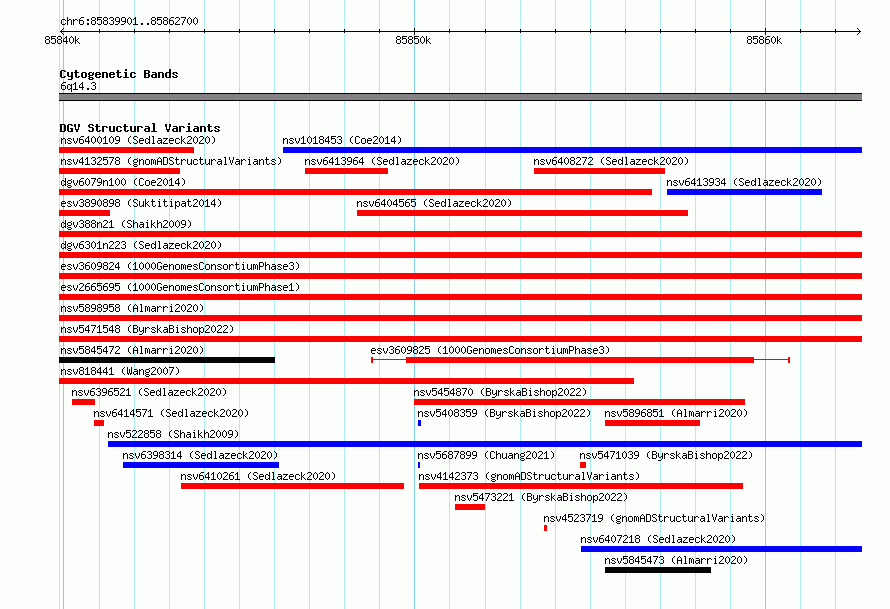Click thick red bar of esv3609825

(x=580, y=360)
